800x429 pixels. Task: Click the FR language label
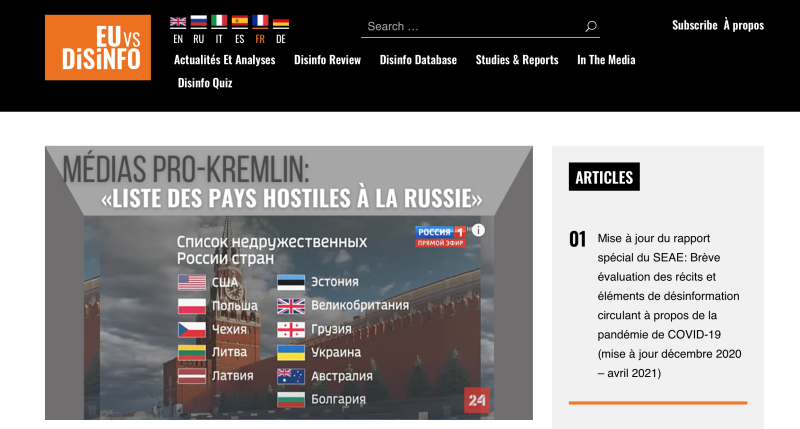[x=260, y=39]
